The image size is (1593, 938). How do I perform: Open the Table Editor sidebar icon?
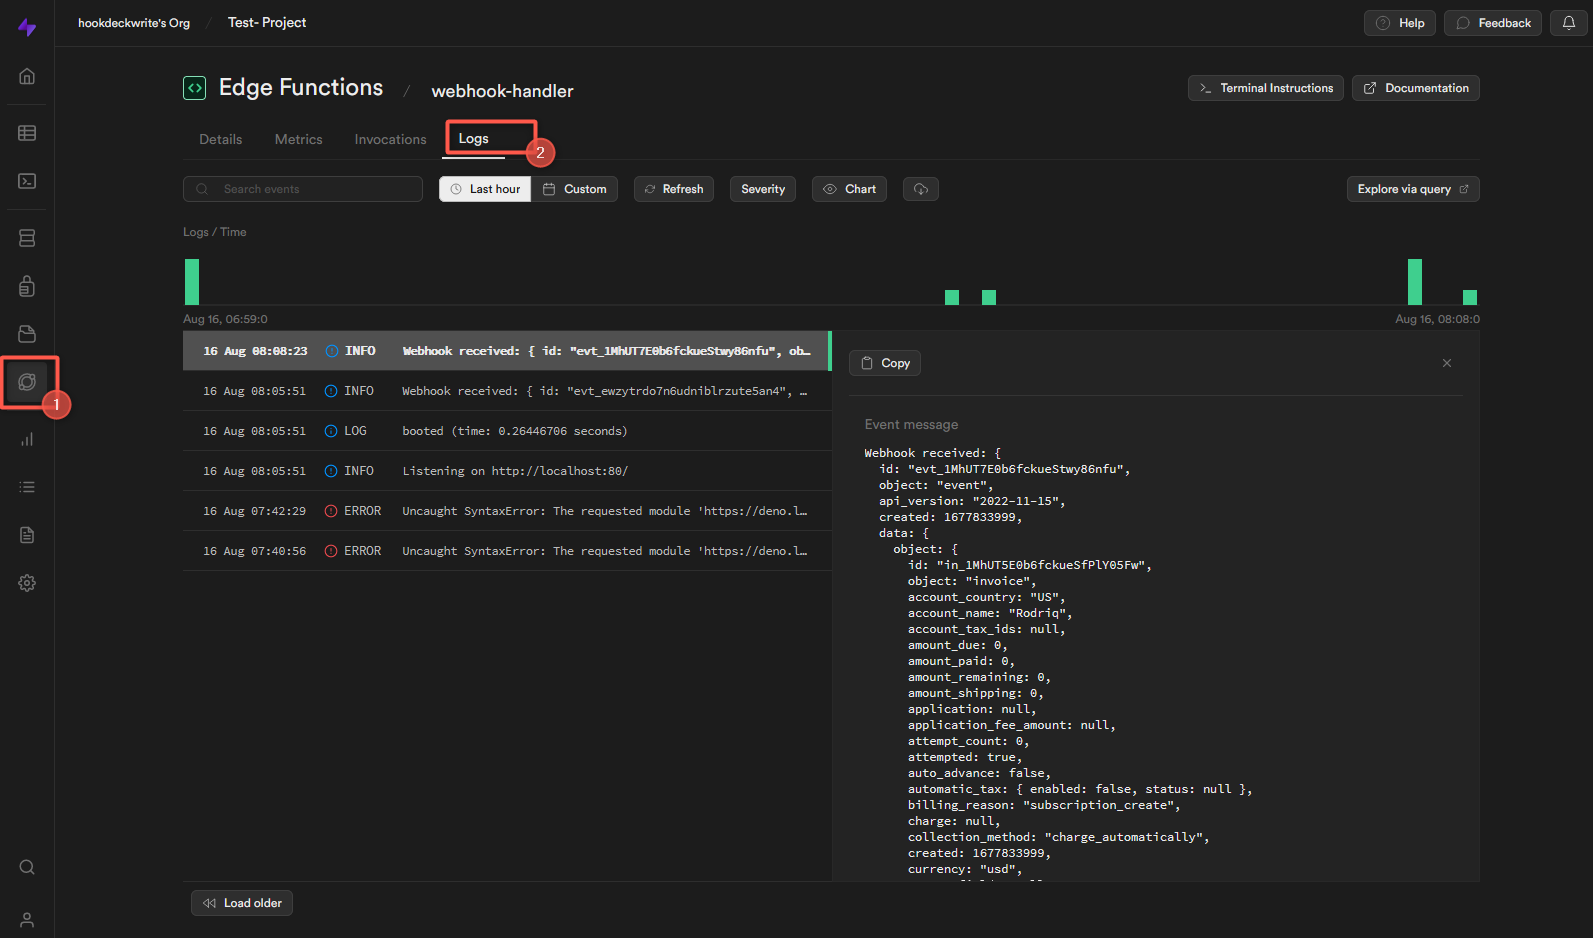[x=27, y=133]
